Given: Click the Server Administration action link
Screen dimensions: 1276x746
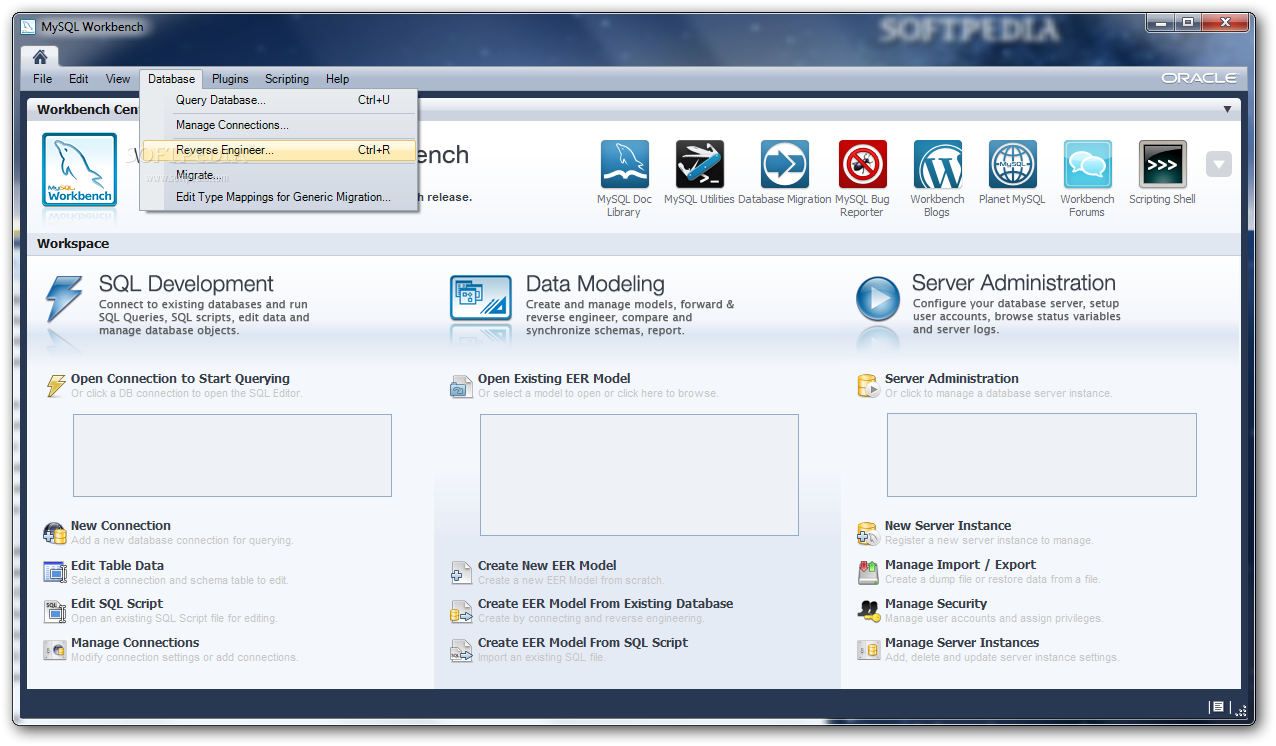Looking at the screenshot, I should coord(952,379).
